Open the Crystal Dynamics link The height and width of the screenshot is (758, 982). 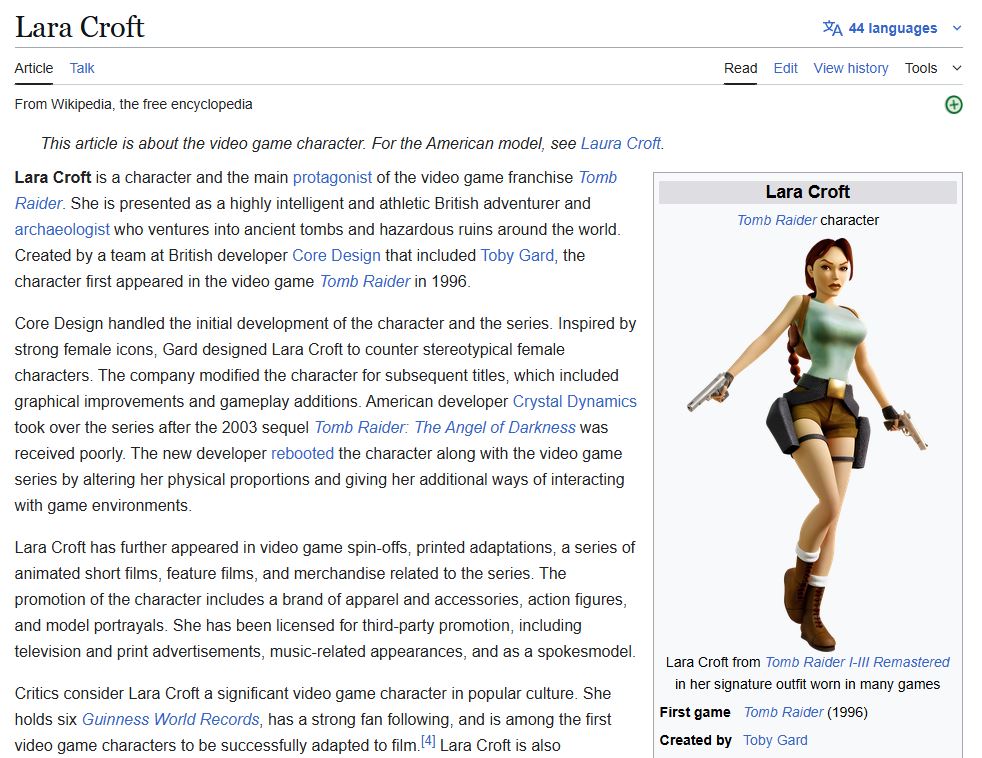tap(574, 401)
